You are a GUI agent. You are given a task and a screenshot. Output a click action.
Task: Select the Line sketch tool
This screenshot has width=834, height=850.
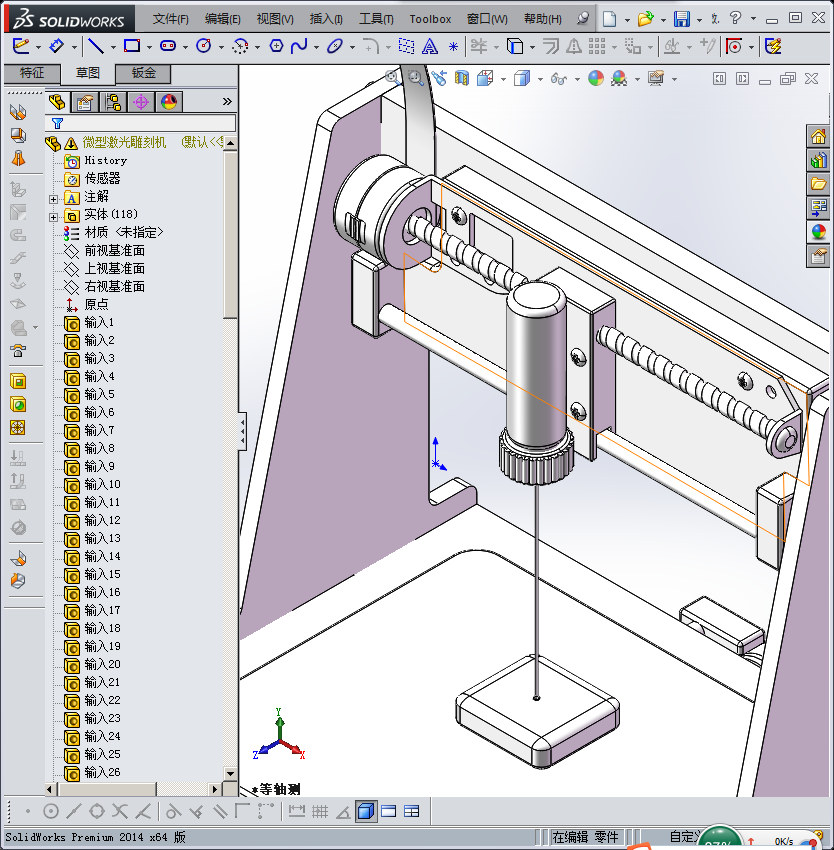pos(96,47)
